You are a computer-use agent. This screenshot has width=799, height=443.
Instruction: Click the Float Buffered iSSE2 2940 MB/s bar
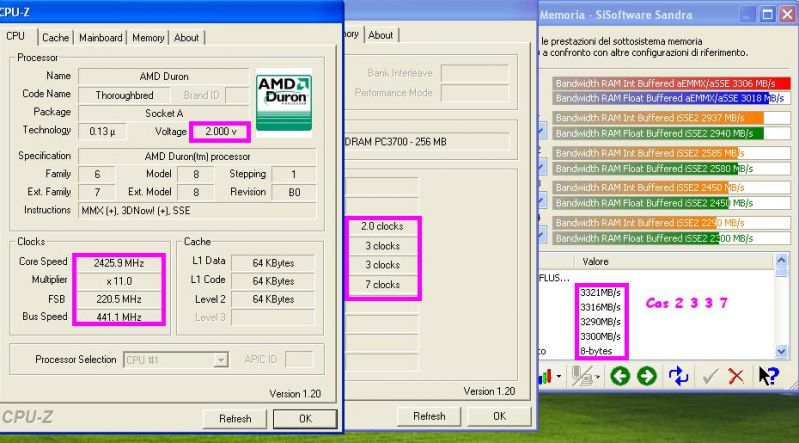672,134
